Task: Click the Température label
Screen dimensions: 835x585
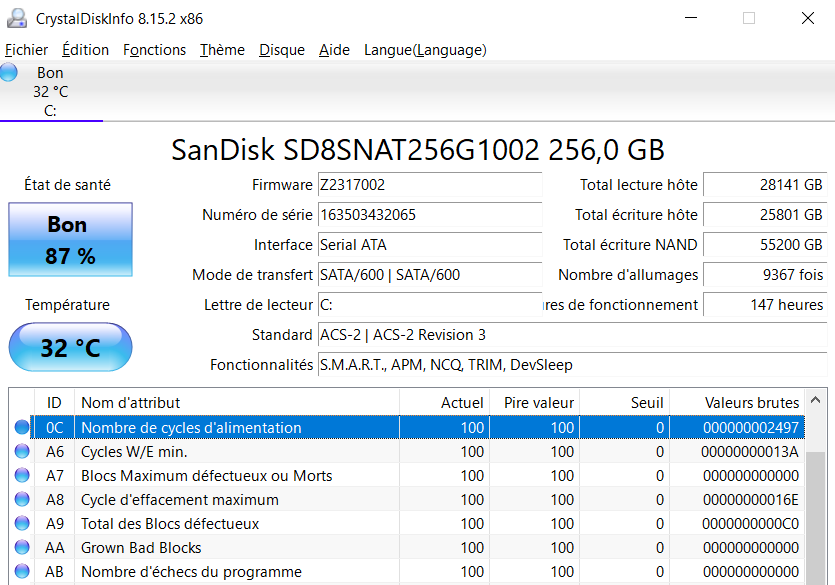Action: 68,304
